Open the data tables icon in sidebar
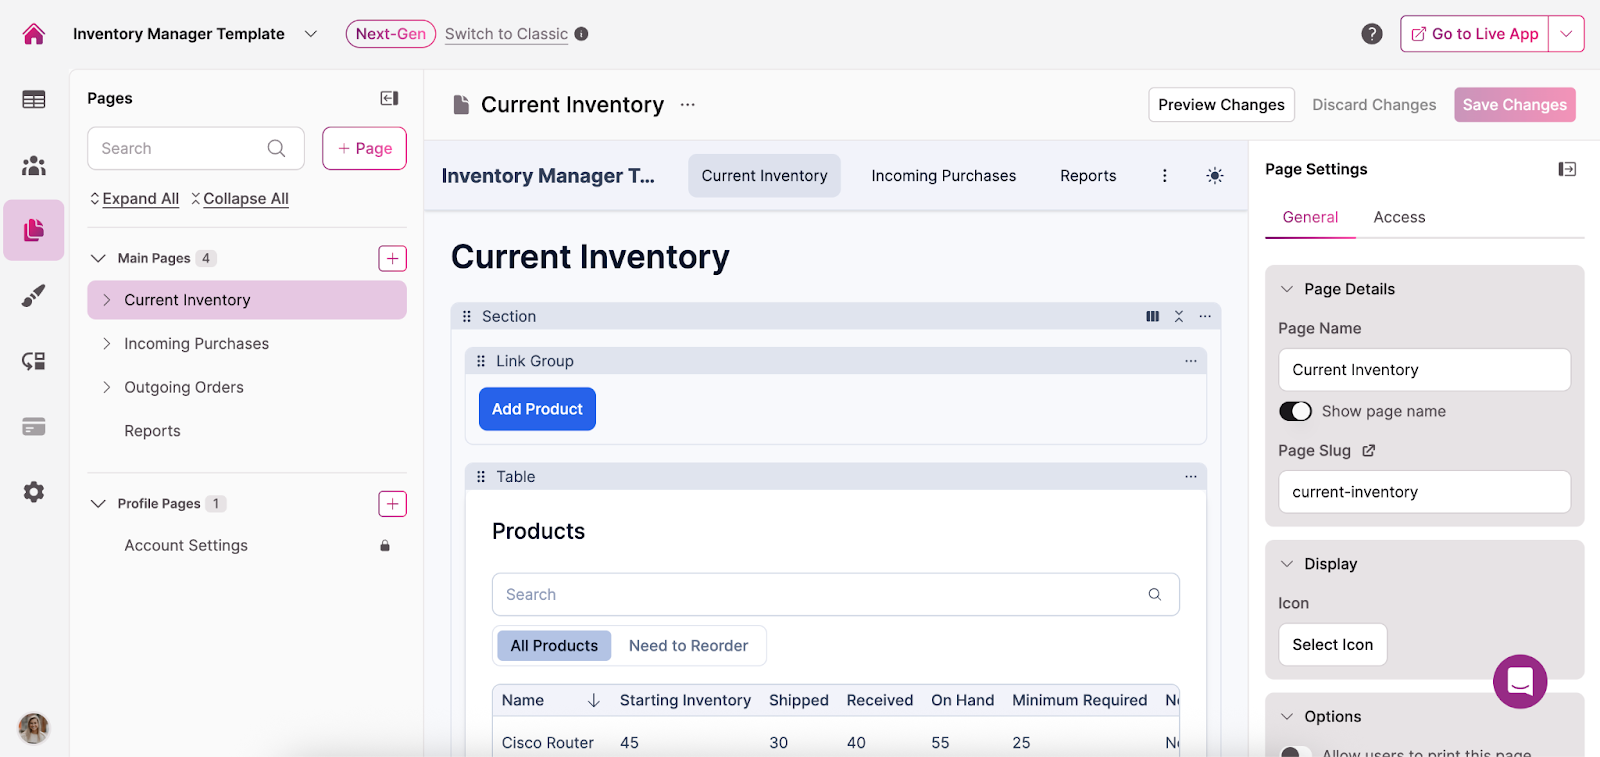Viewport: 1600px width, 757px height. (x=34, y=99)
